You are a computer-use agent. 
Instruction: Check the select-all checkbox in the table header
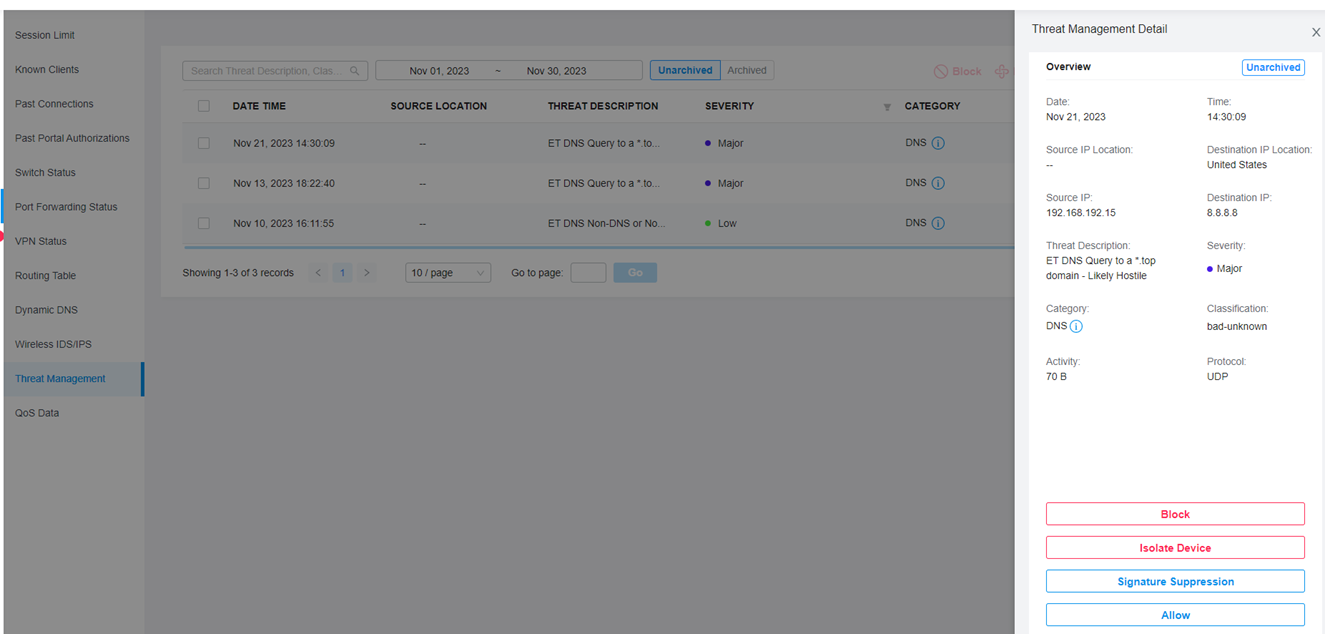tap(204, 105)
